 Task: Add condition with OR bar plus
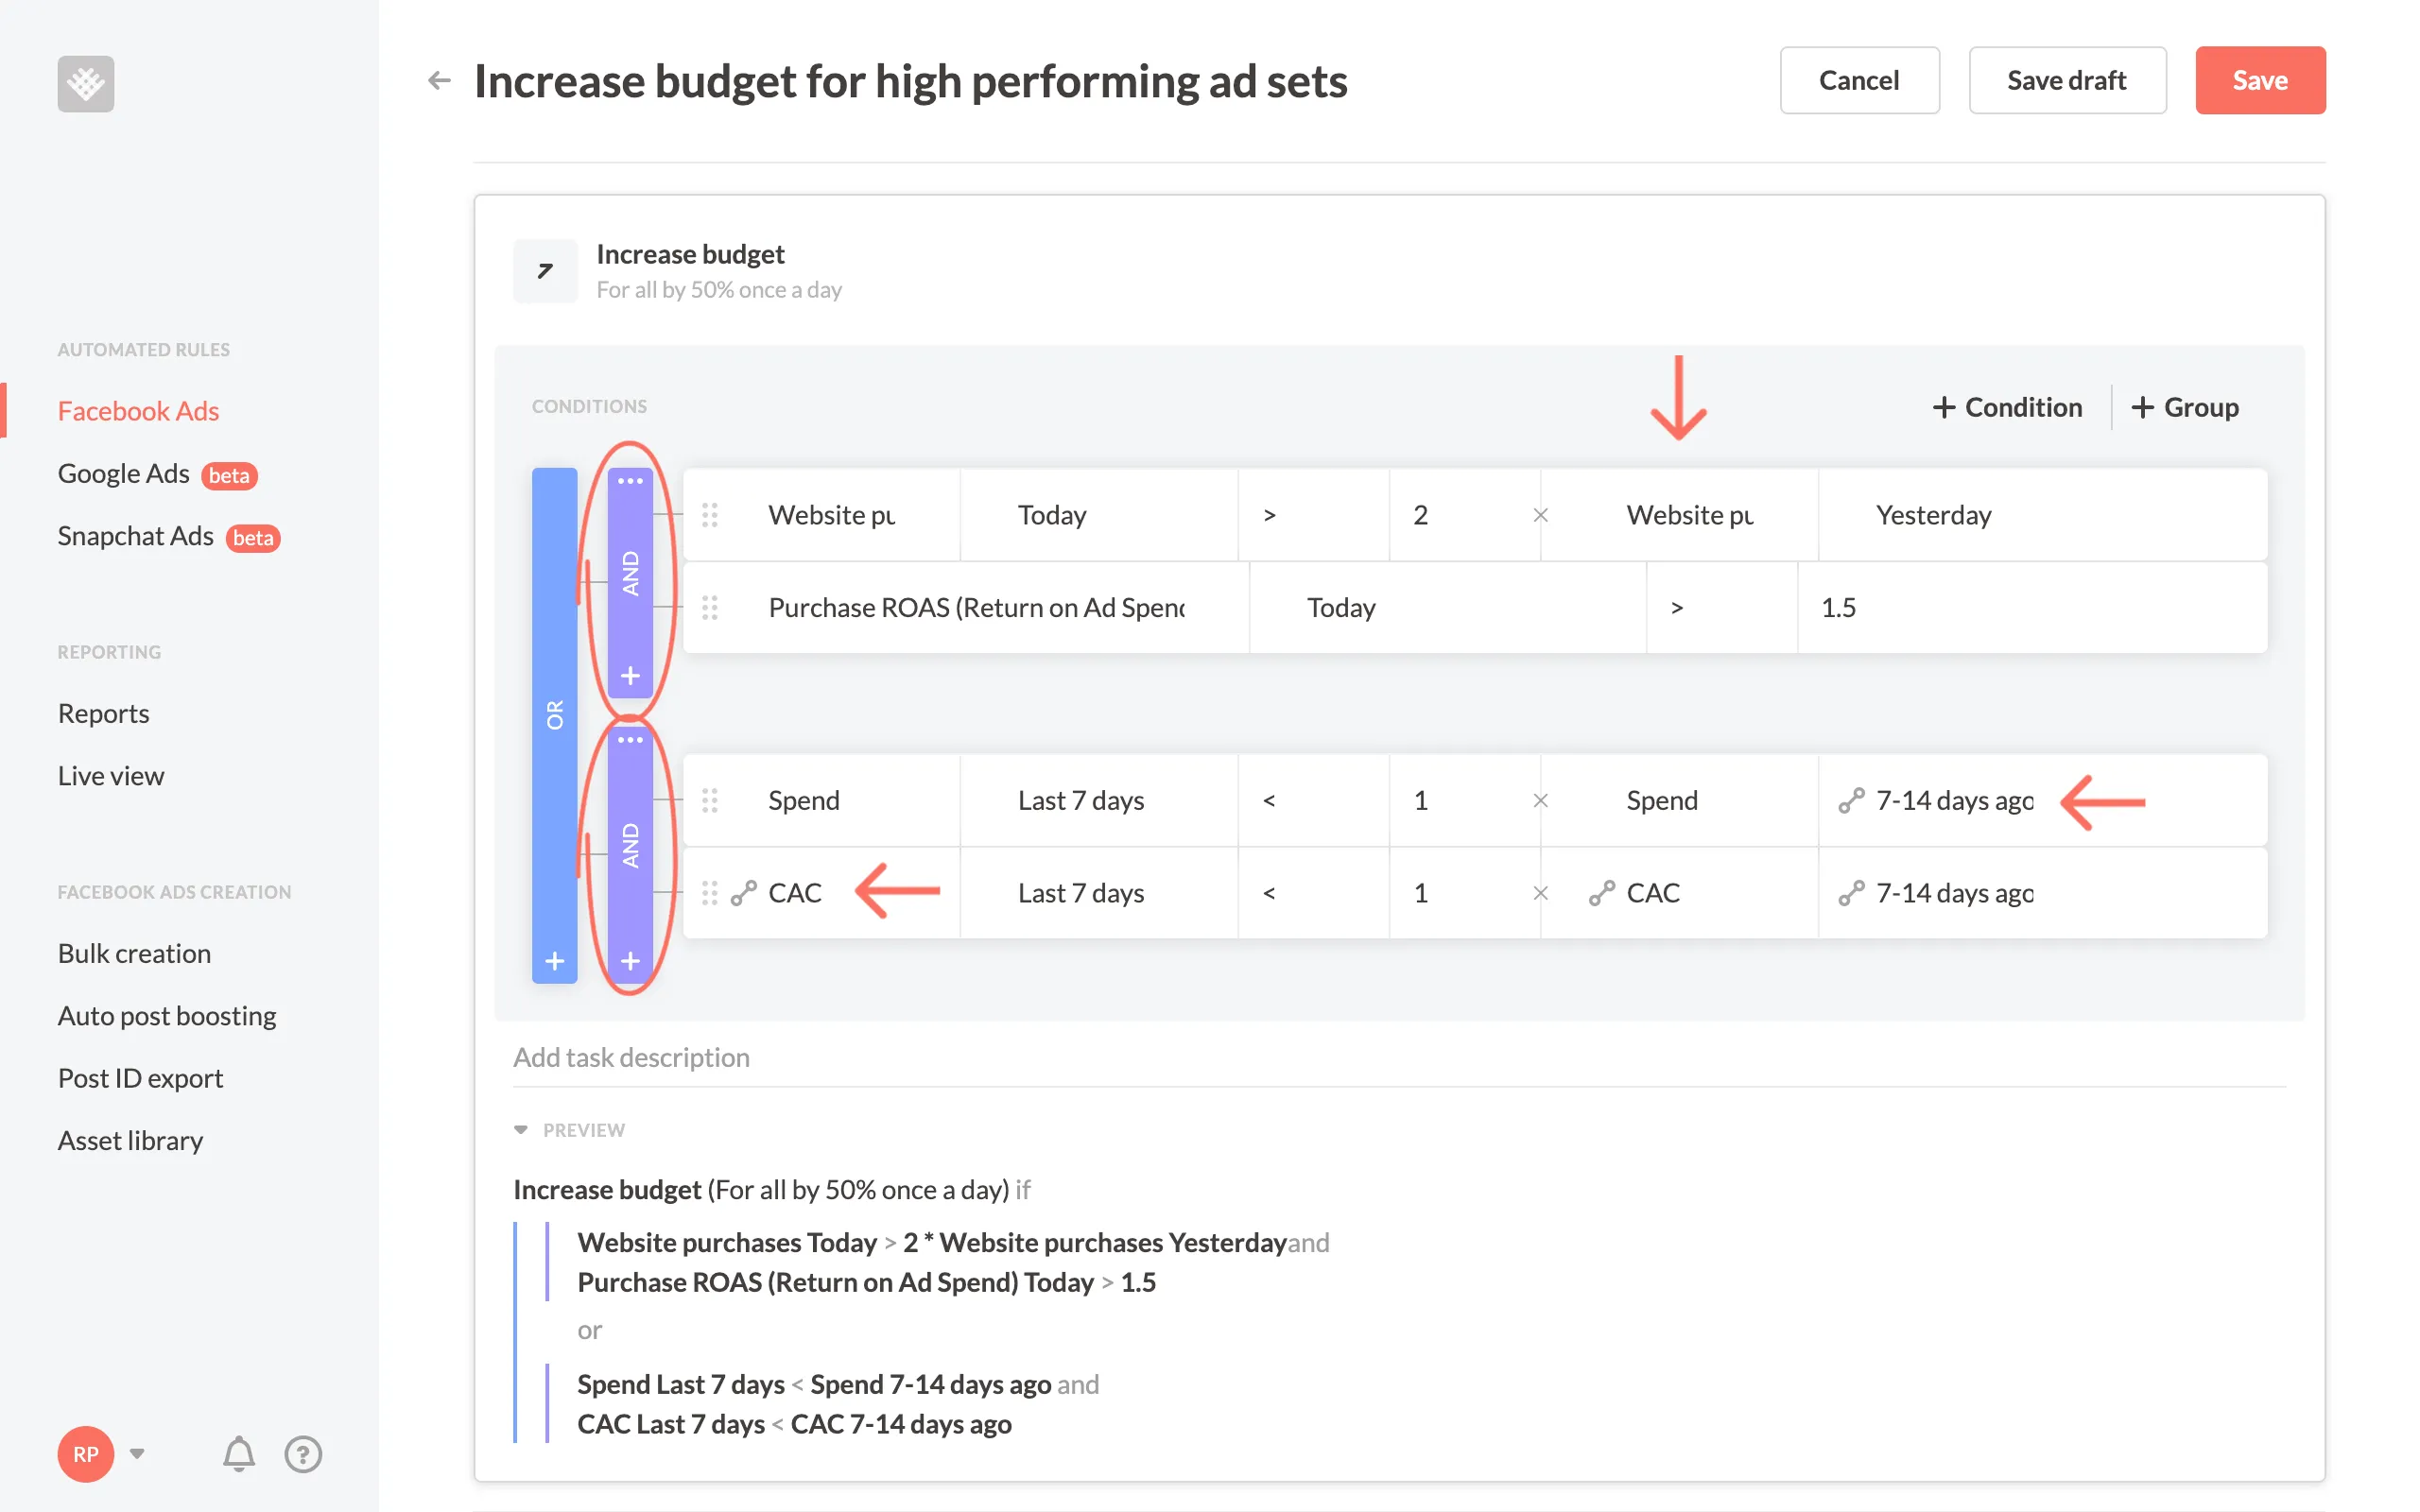(555, 961)
